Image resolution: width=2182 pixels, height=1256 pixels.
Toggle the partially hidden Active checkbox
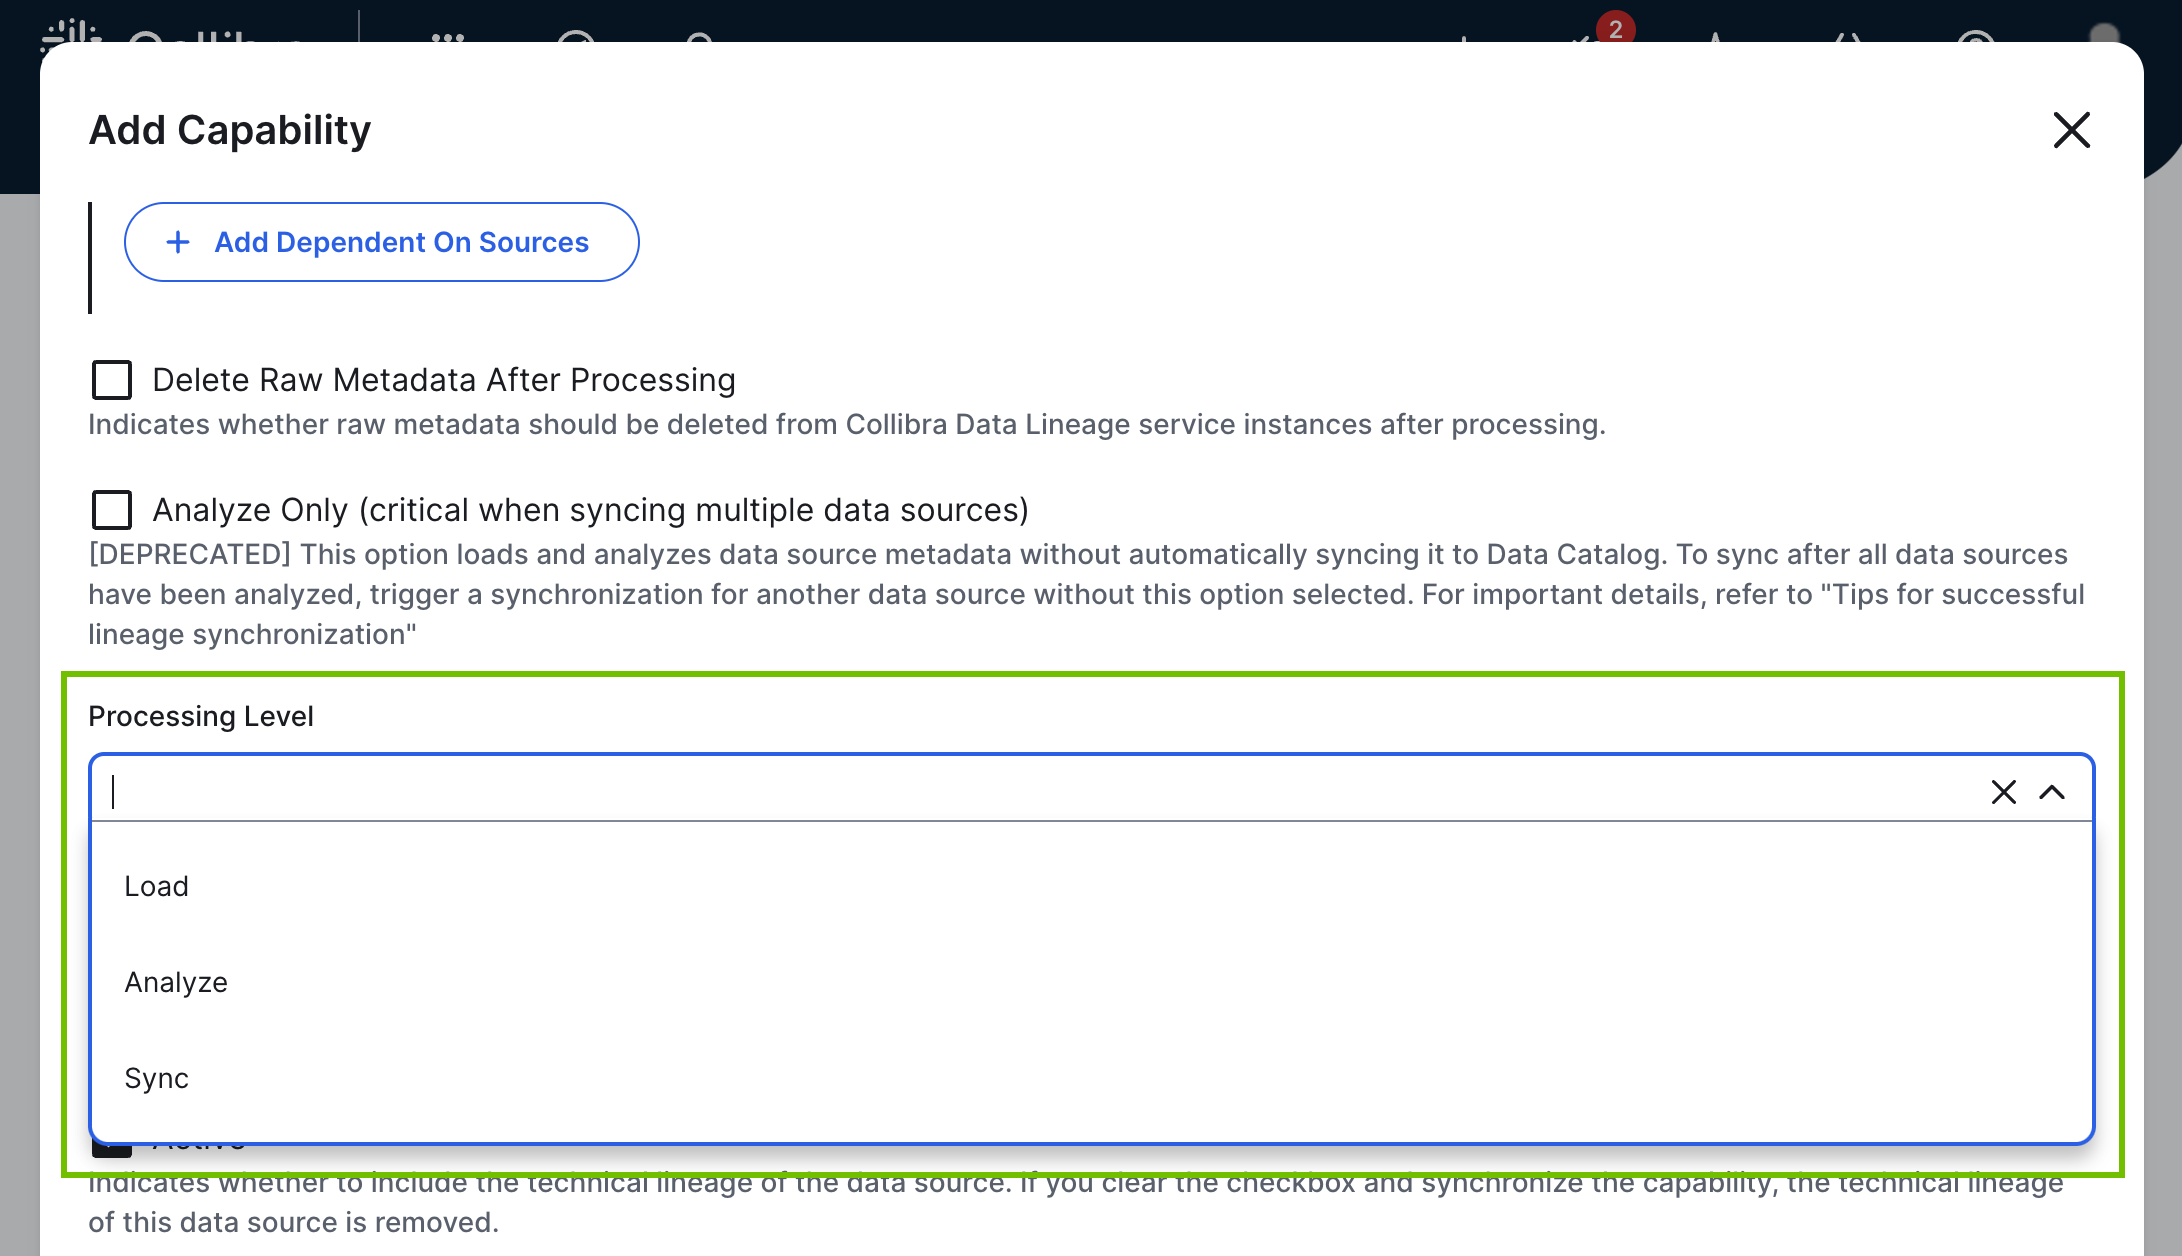click(111, 1150)
